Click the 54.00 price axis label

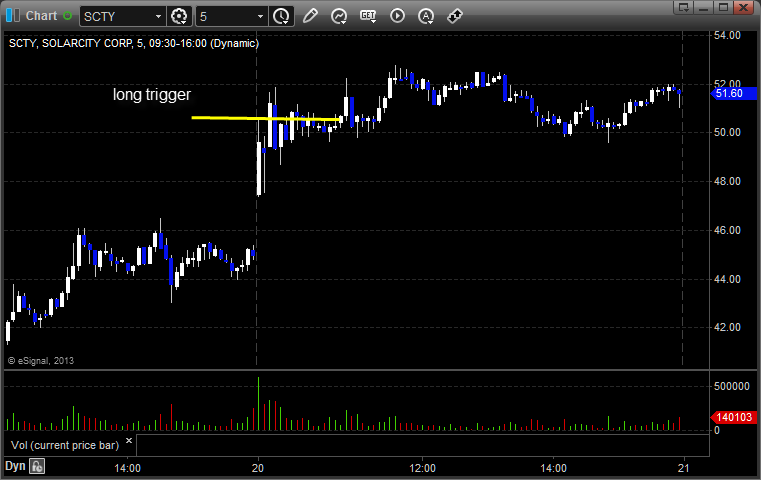[x=727, y=35]
